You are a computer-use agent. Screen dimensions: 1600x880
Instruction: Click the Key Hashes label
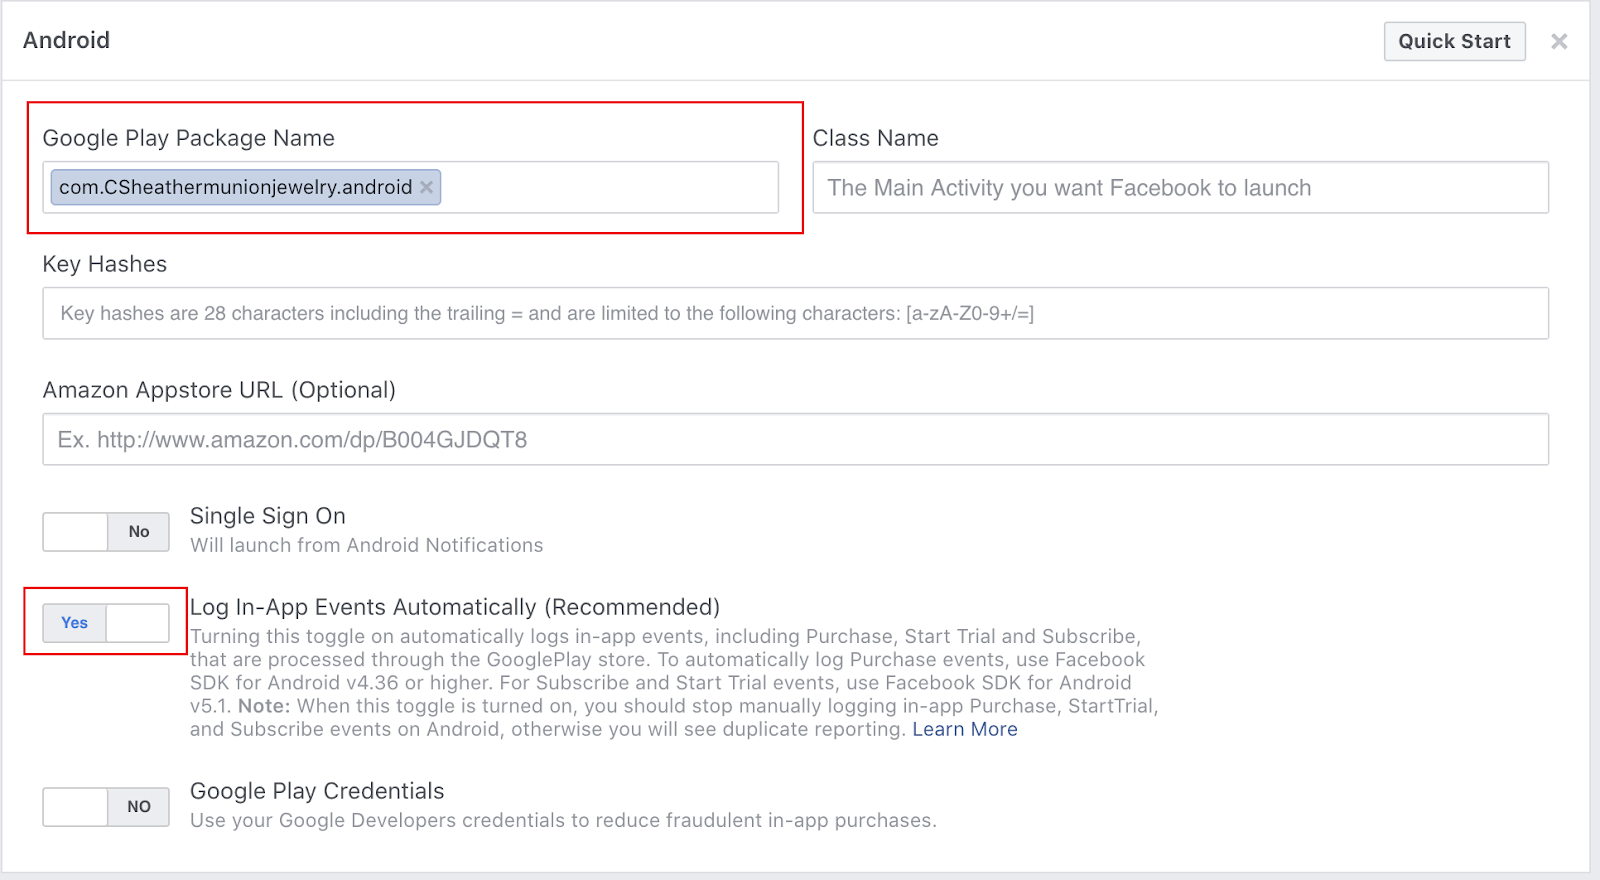[104, 264]
